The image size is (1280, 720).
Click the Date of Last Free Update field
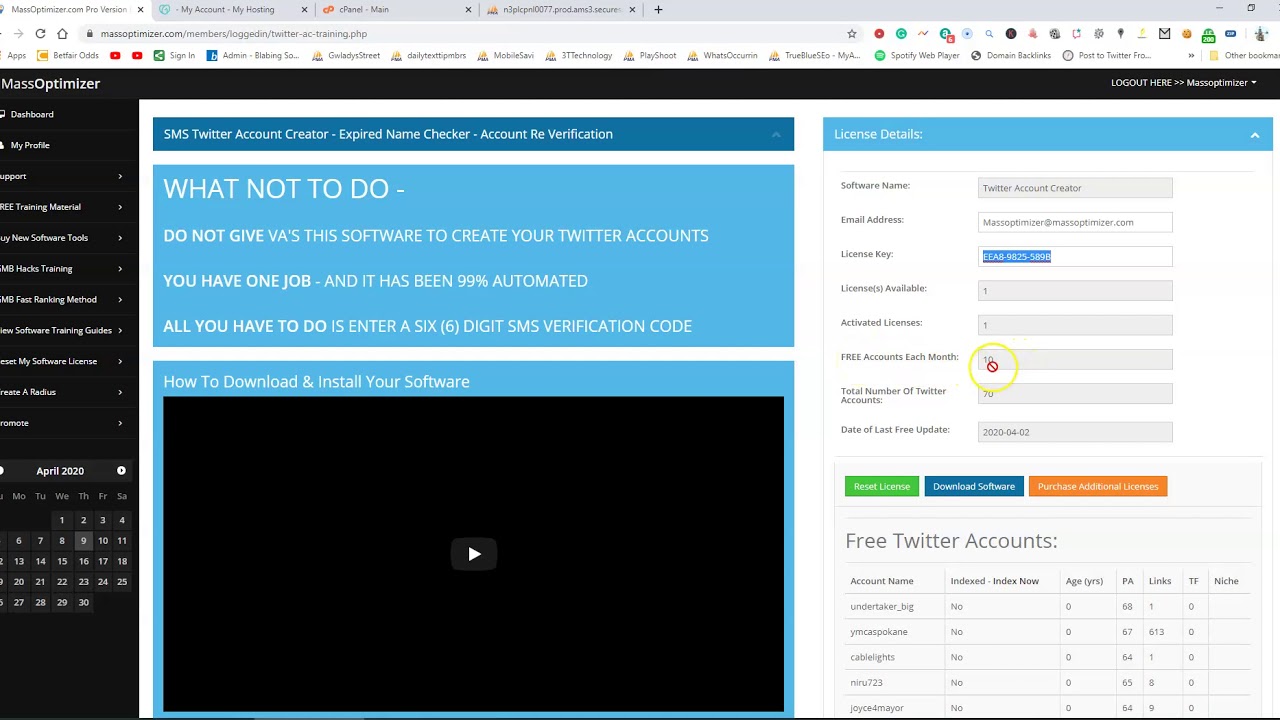click(1075, 431)
